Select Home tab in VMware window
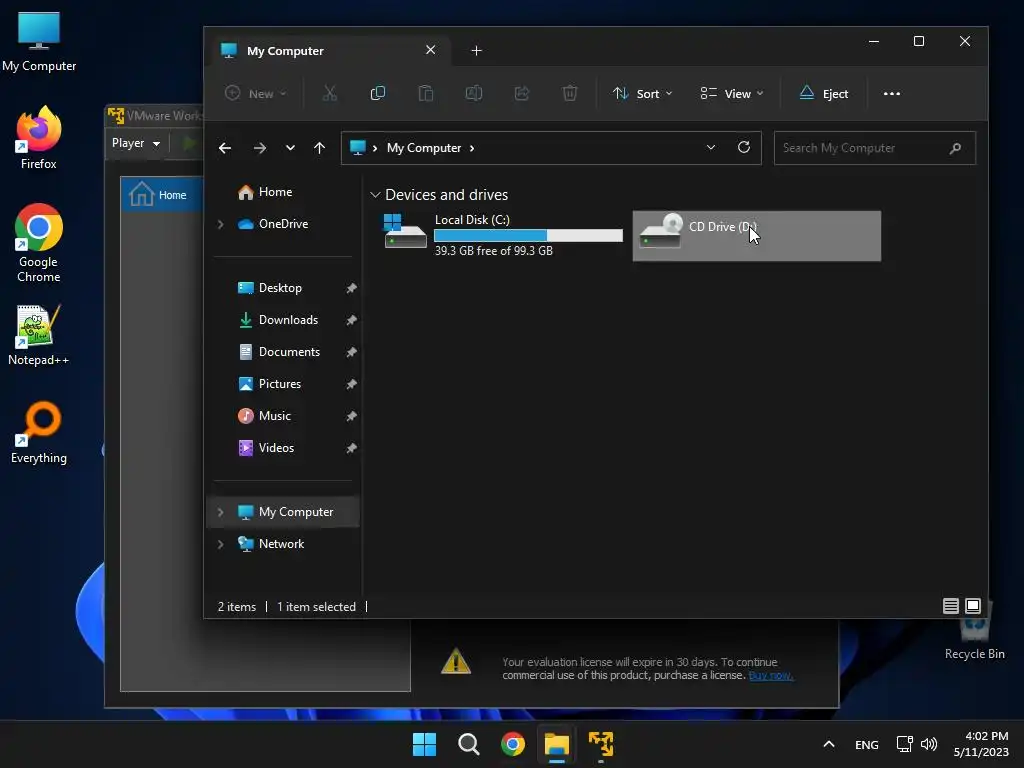 pyautogui.click(x=161, y=195)
